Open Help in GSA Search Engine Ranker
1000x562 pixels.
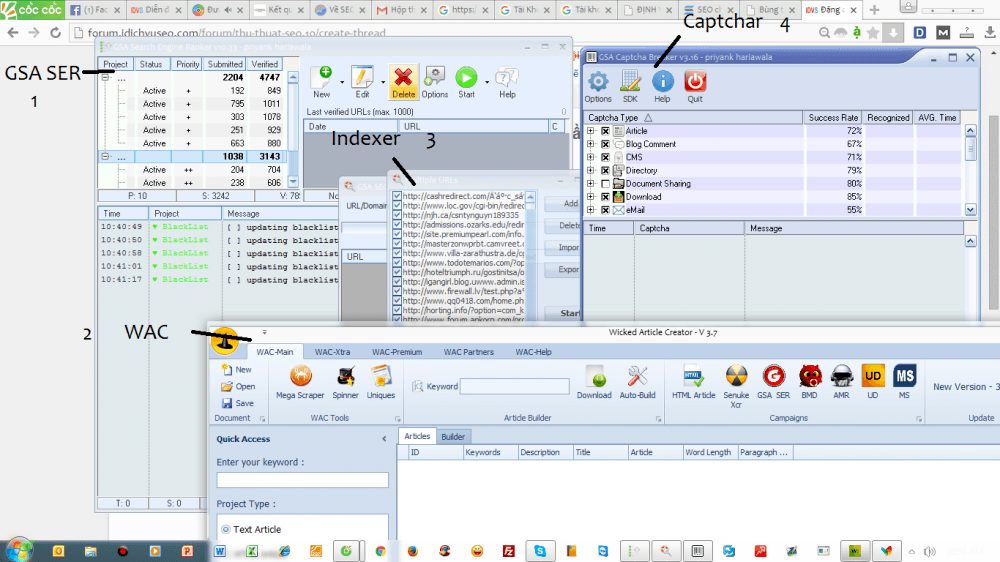click(507, 78)
